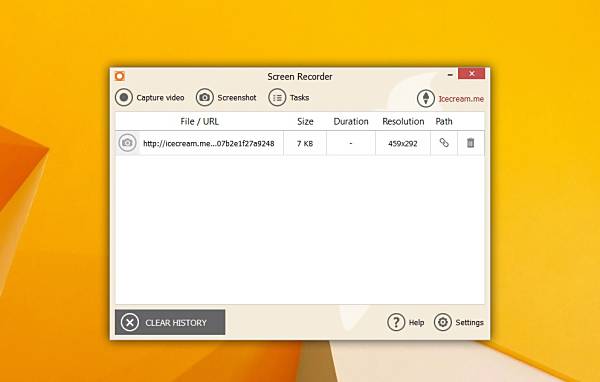Click the Duration column header
This screenshot has height=382, width=600.
click(351, 121)
